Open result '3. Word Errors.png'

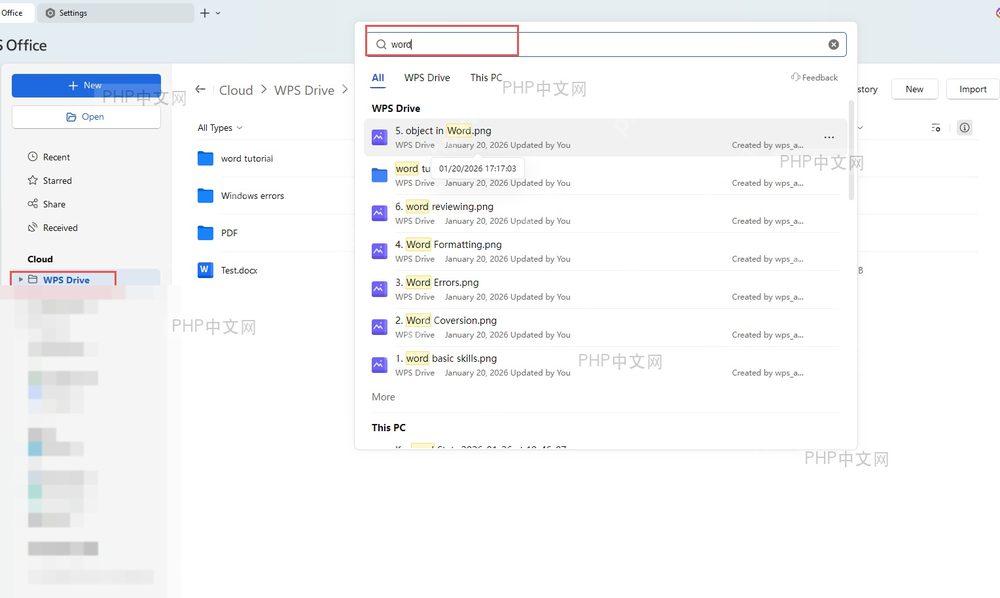point(605,289)
